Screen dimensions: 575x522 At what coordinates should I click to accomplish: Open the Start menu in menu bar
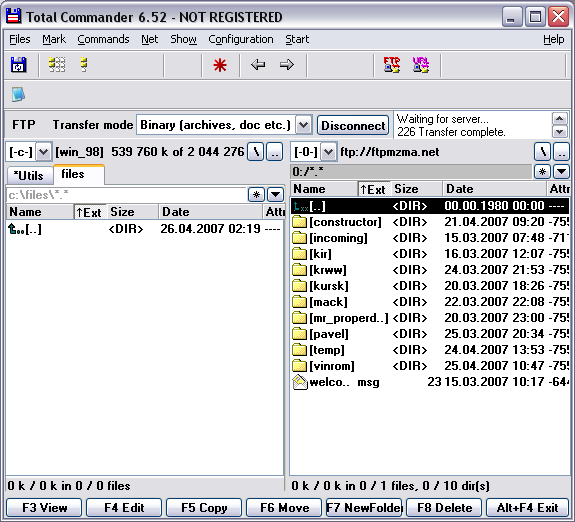pos(297,39)
